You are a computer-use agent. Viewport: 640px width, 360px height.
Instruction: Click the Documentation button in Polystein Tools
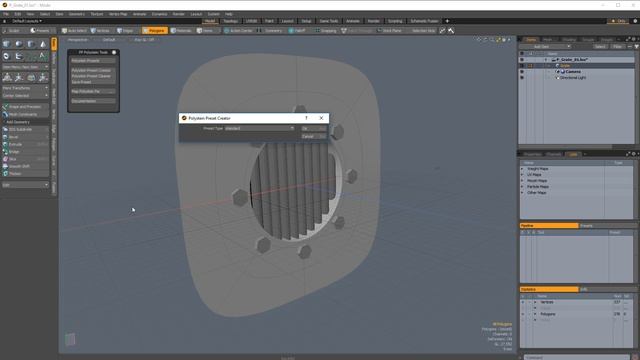pyautogui.click(x=93, y=101)
